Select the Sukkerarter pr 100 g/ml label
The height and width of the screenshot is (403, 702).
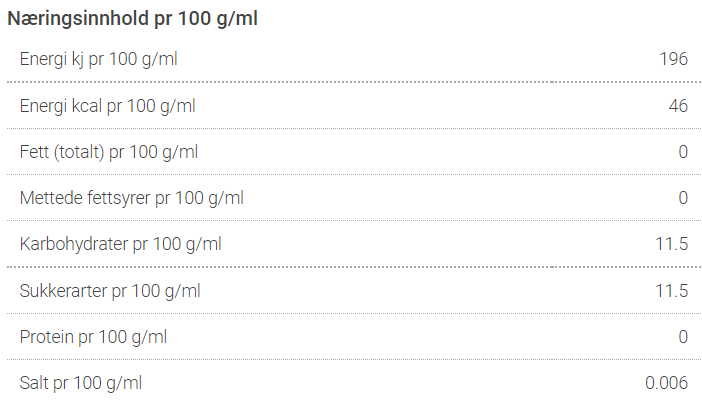(x=110, y=292)
